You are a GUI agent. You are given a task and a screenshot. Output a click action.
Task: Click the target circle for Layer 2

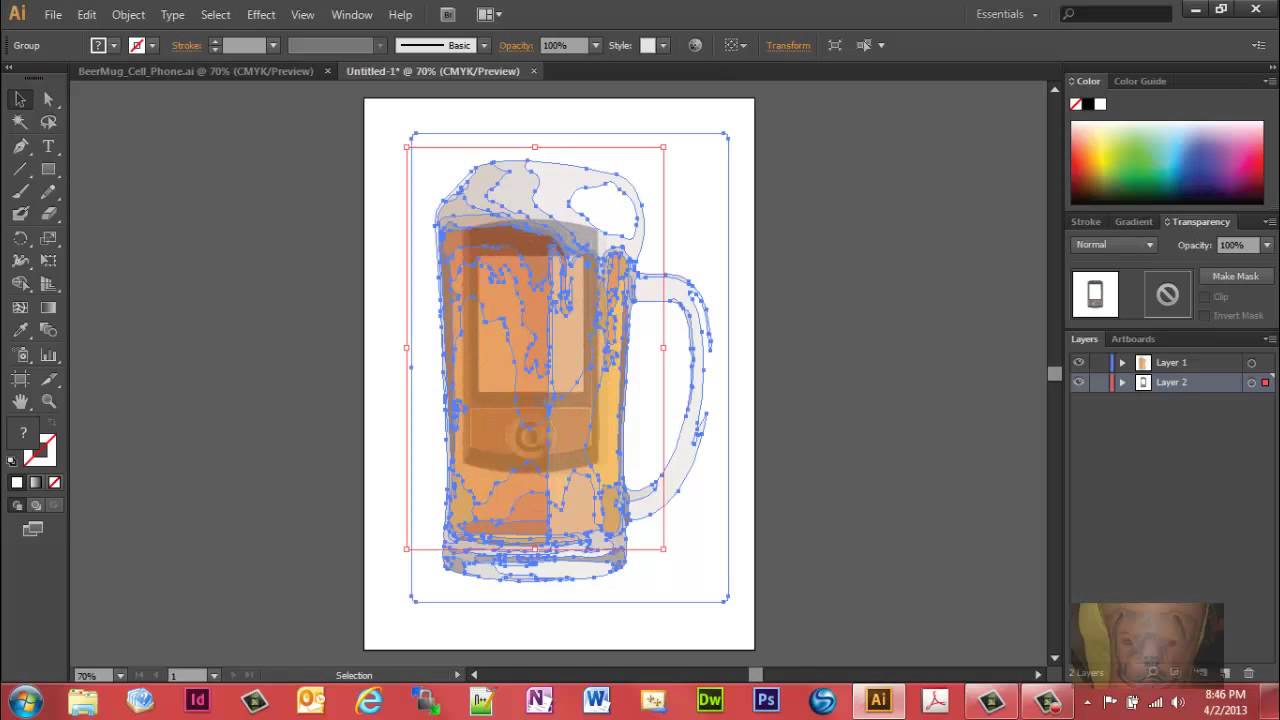point(1251,382)
